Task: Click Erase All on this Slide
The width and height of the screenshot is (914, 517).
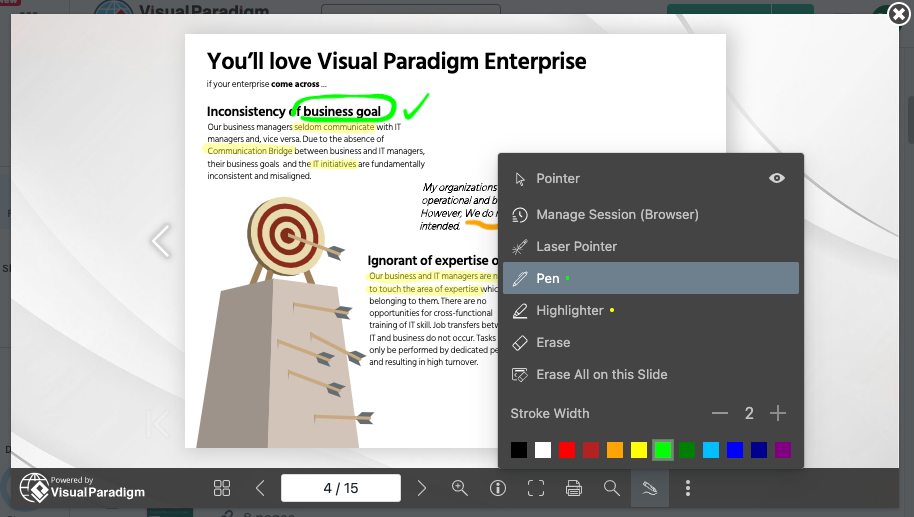Action: [601, 374]
